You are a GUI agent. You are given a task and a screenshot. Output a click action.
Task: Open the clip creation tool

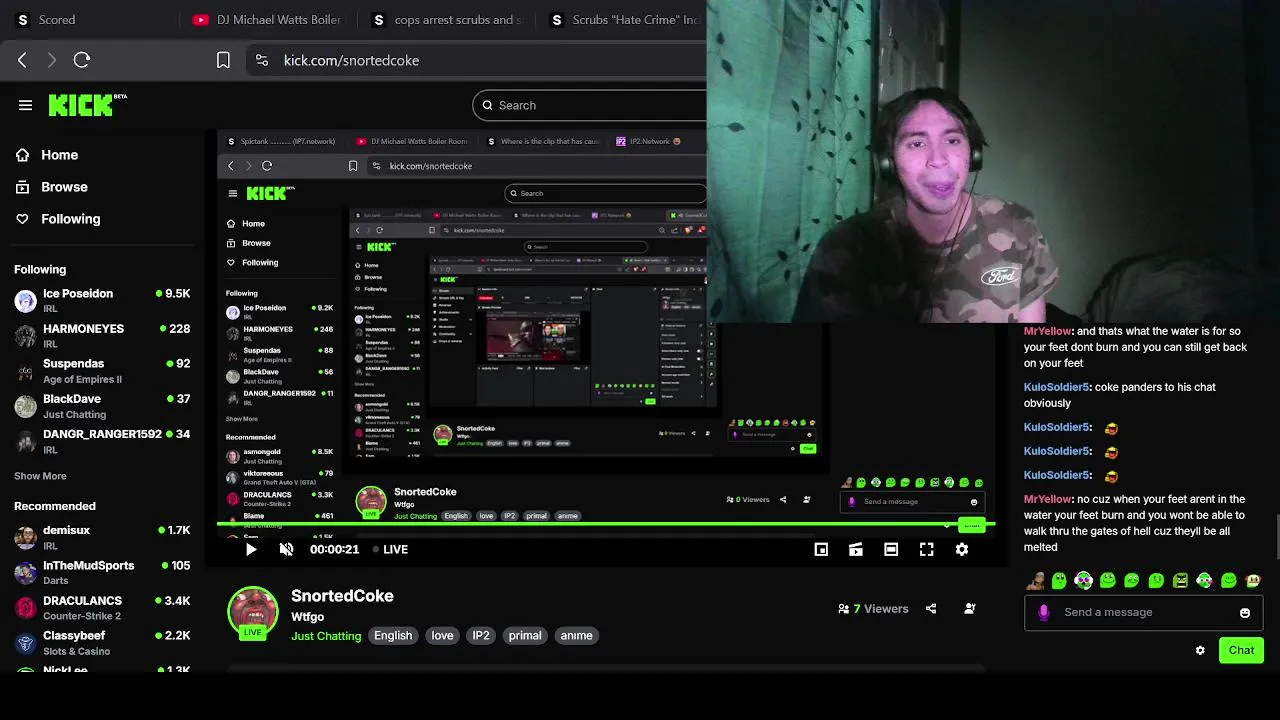[x=856, y=549]
